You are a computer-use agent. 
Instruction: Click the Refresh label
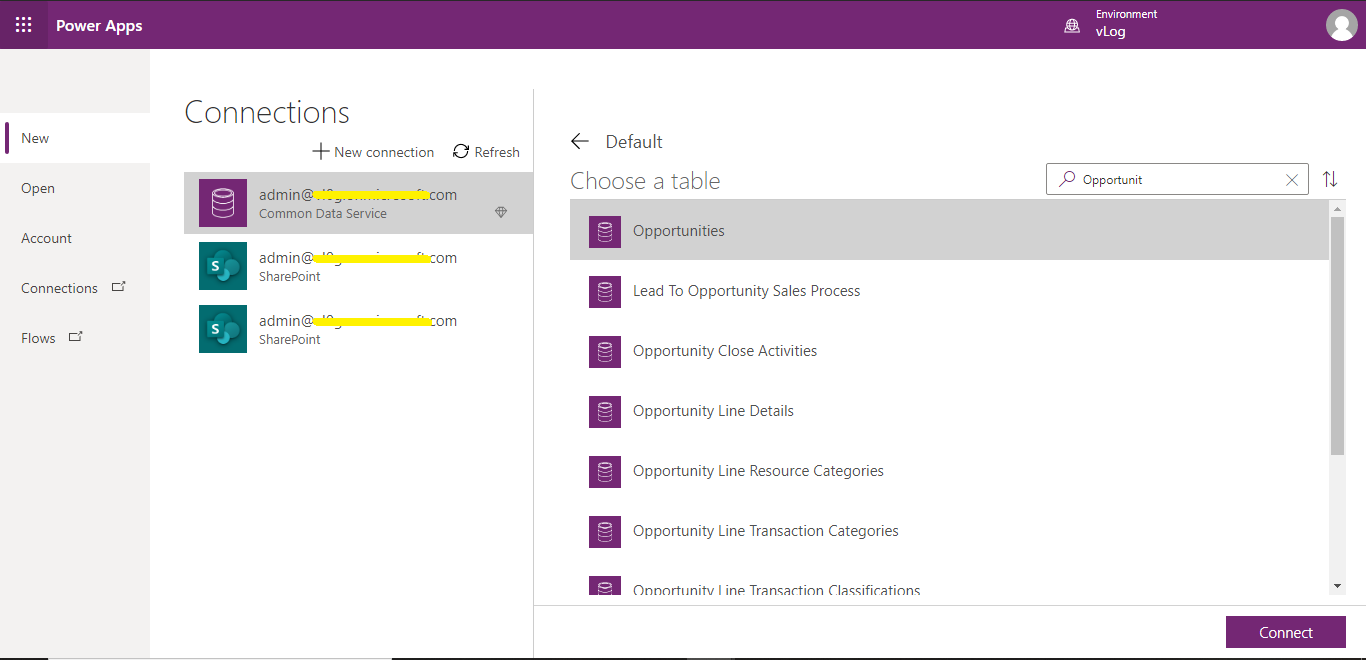pos(497,152)
